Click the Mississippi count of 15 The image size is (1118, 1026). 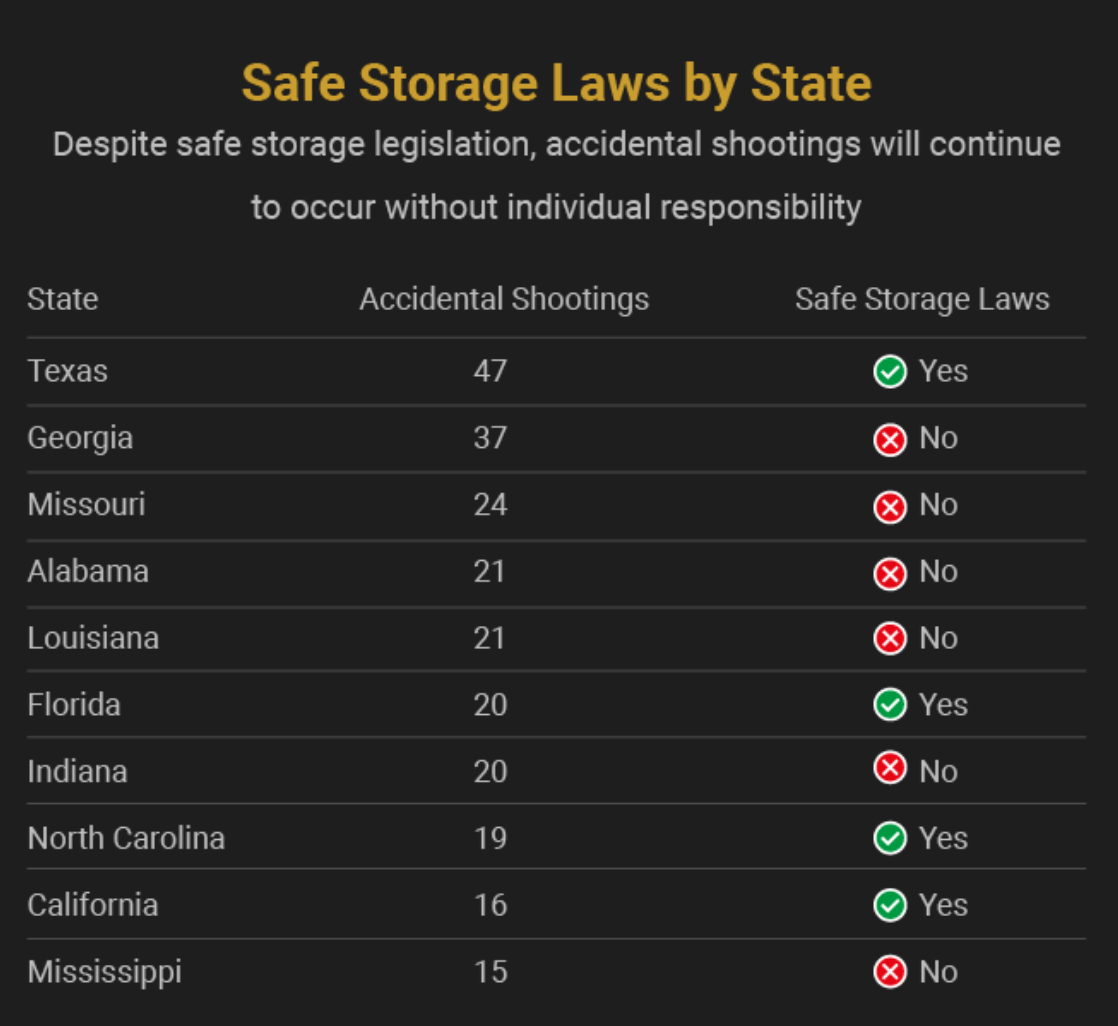(490, 972)
